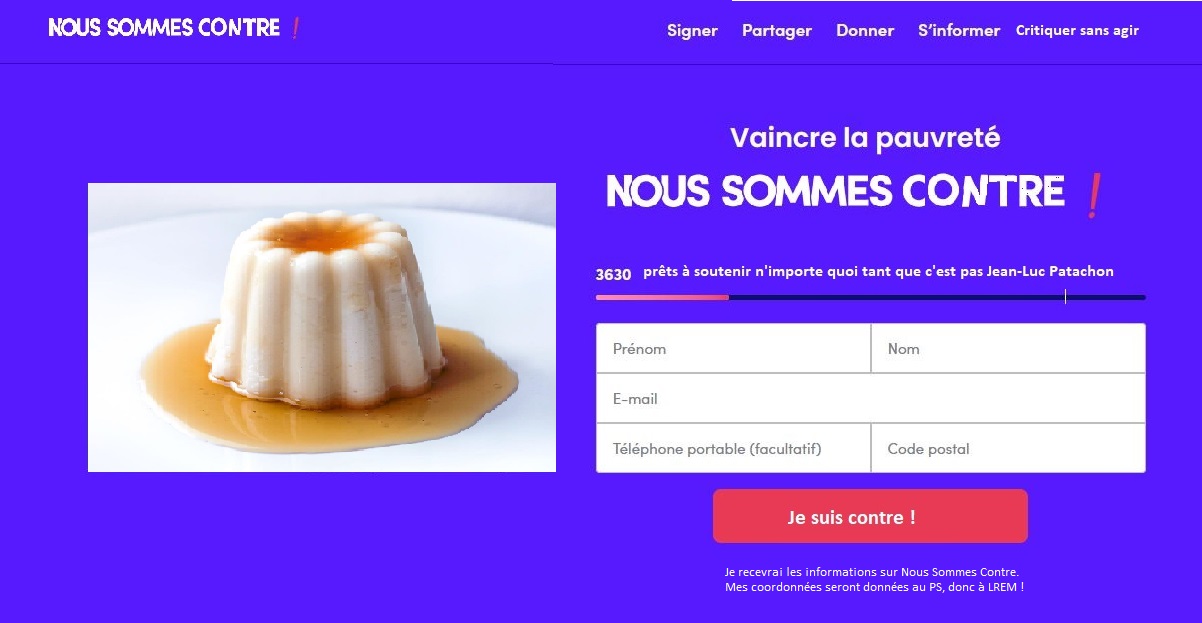The height and width of the screenshot is (623, 1202).
Task: Click into the Nom field
Action: [x=1008, y=348]
